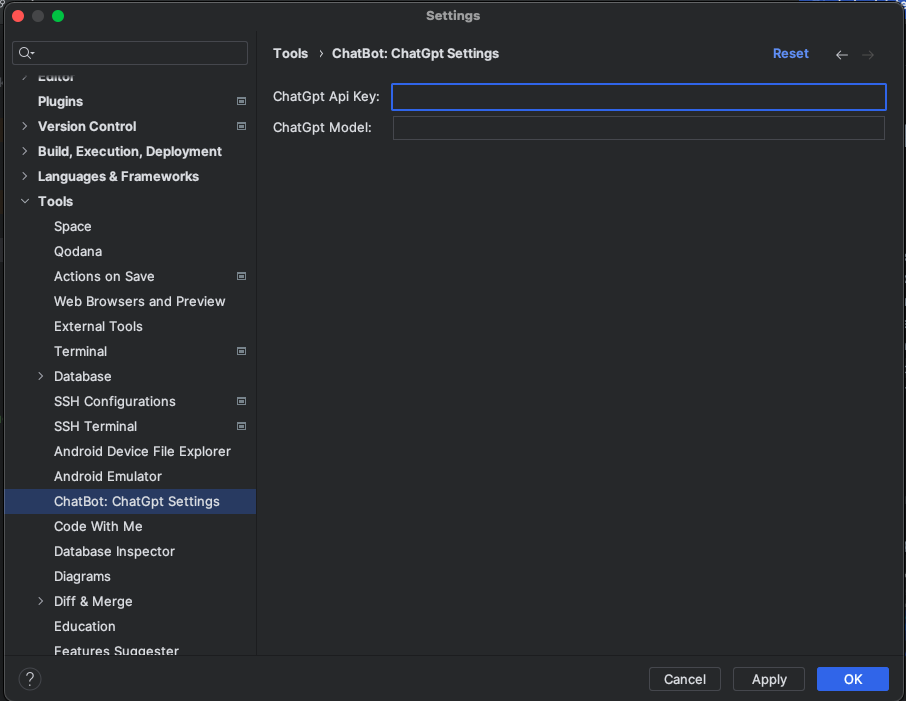906x701 pixels.
Task: Expand the Database tree node
Action: [41, 376]
